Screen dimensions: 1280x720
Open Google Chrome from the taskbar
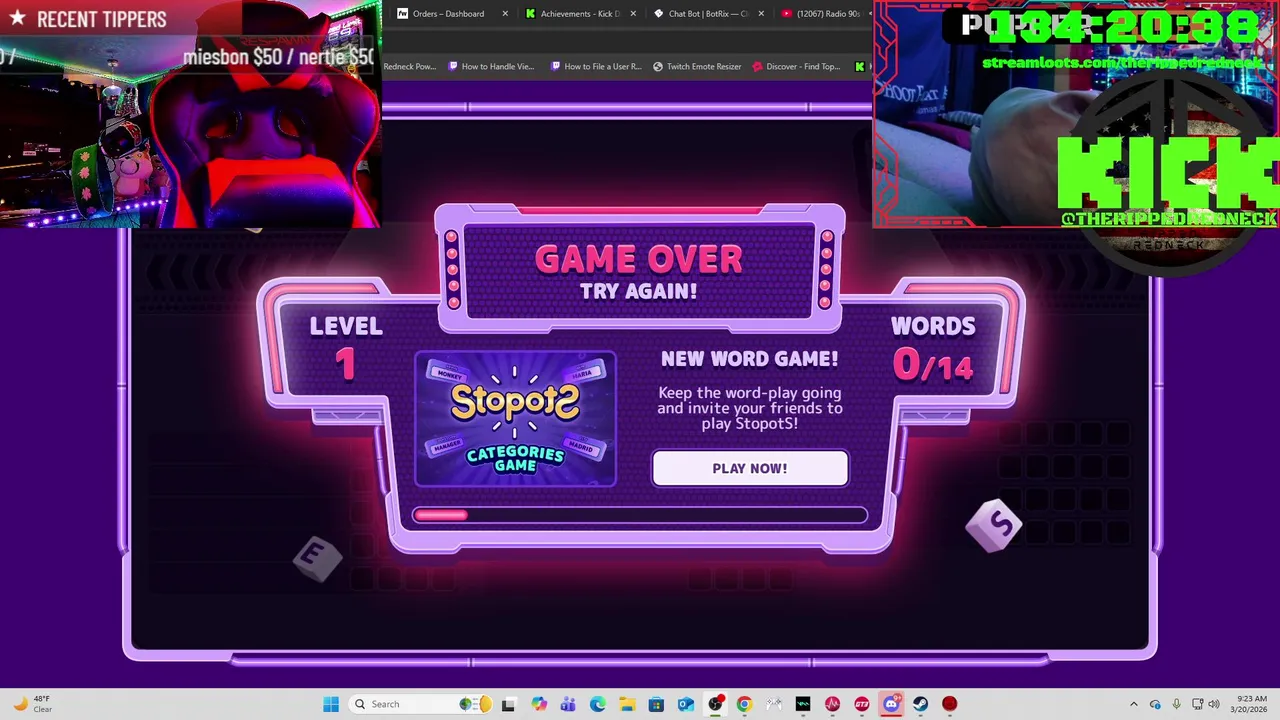(x=744, y=704)
